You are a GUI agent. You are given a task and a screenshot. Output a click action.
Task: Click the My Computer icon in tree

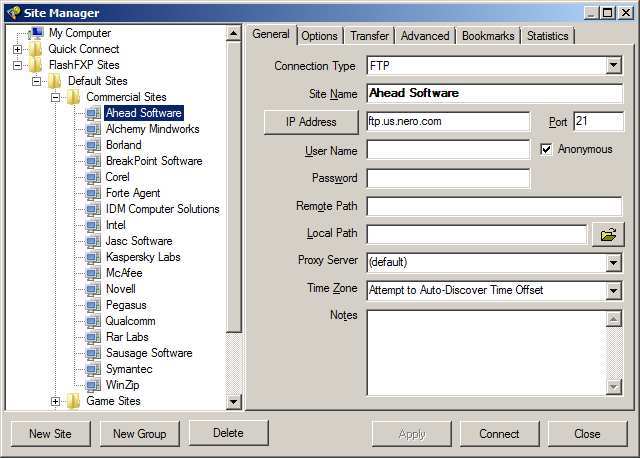(36, 33)
